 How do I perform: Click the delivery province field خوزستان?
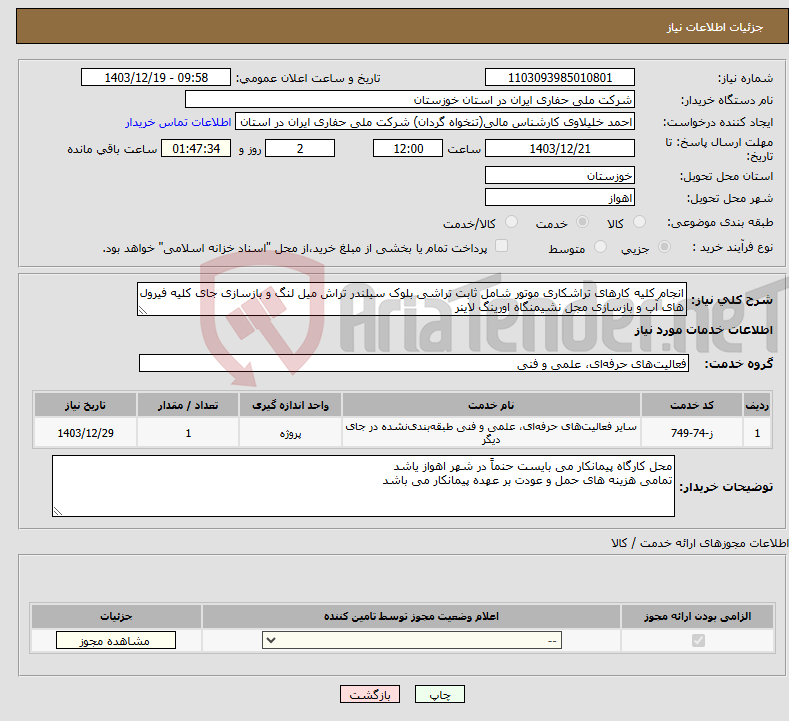point(560,176)
